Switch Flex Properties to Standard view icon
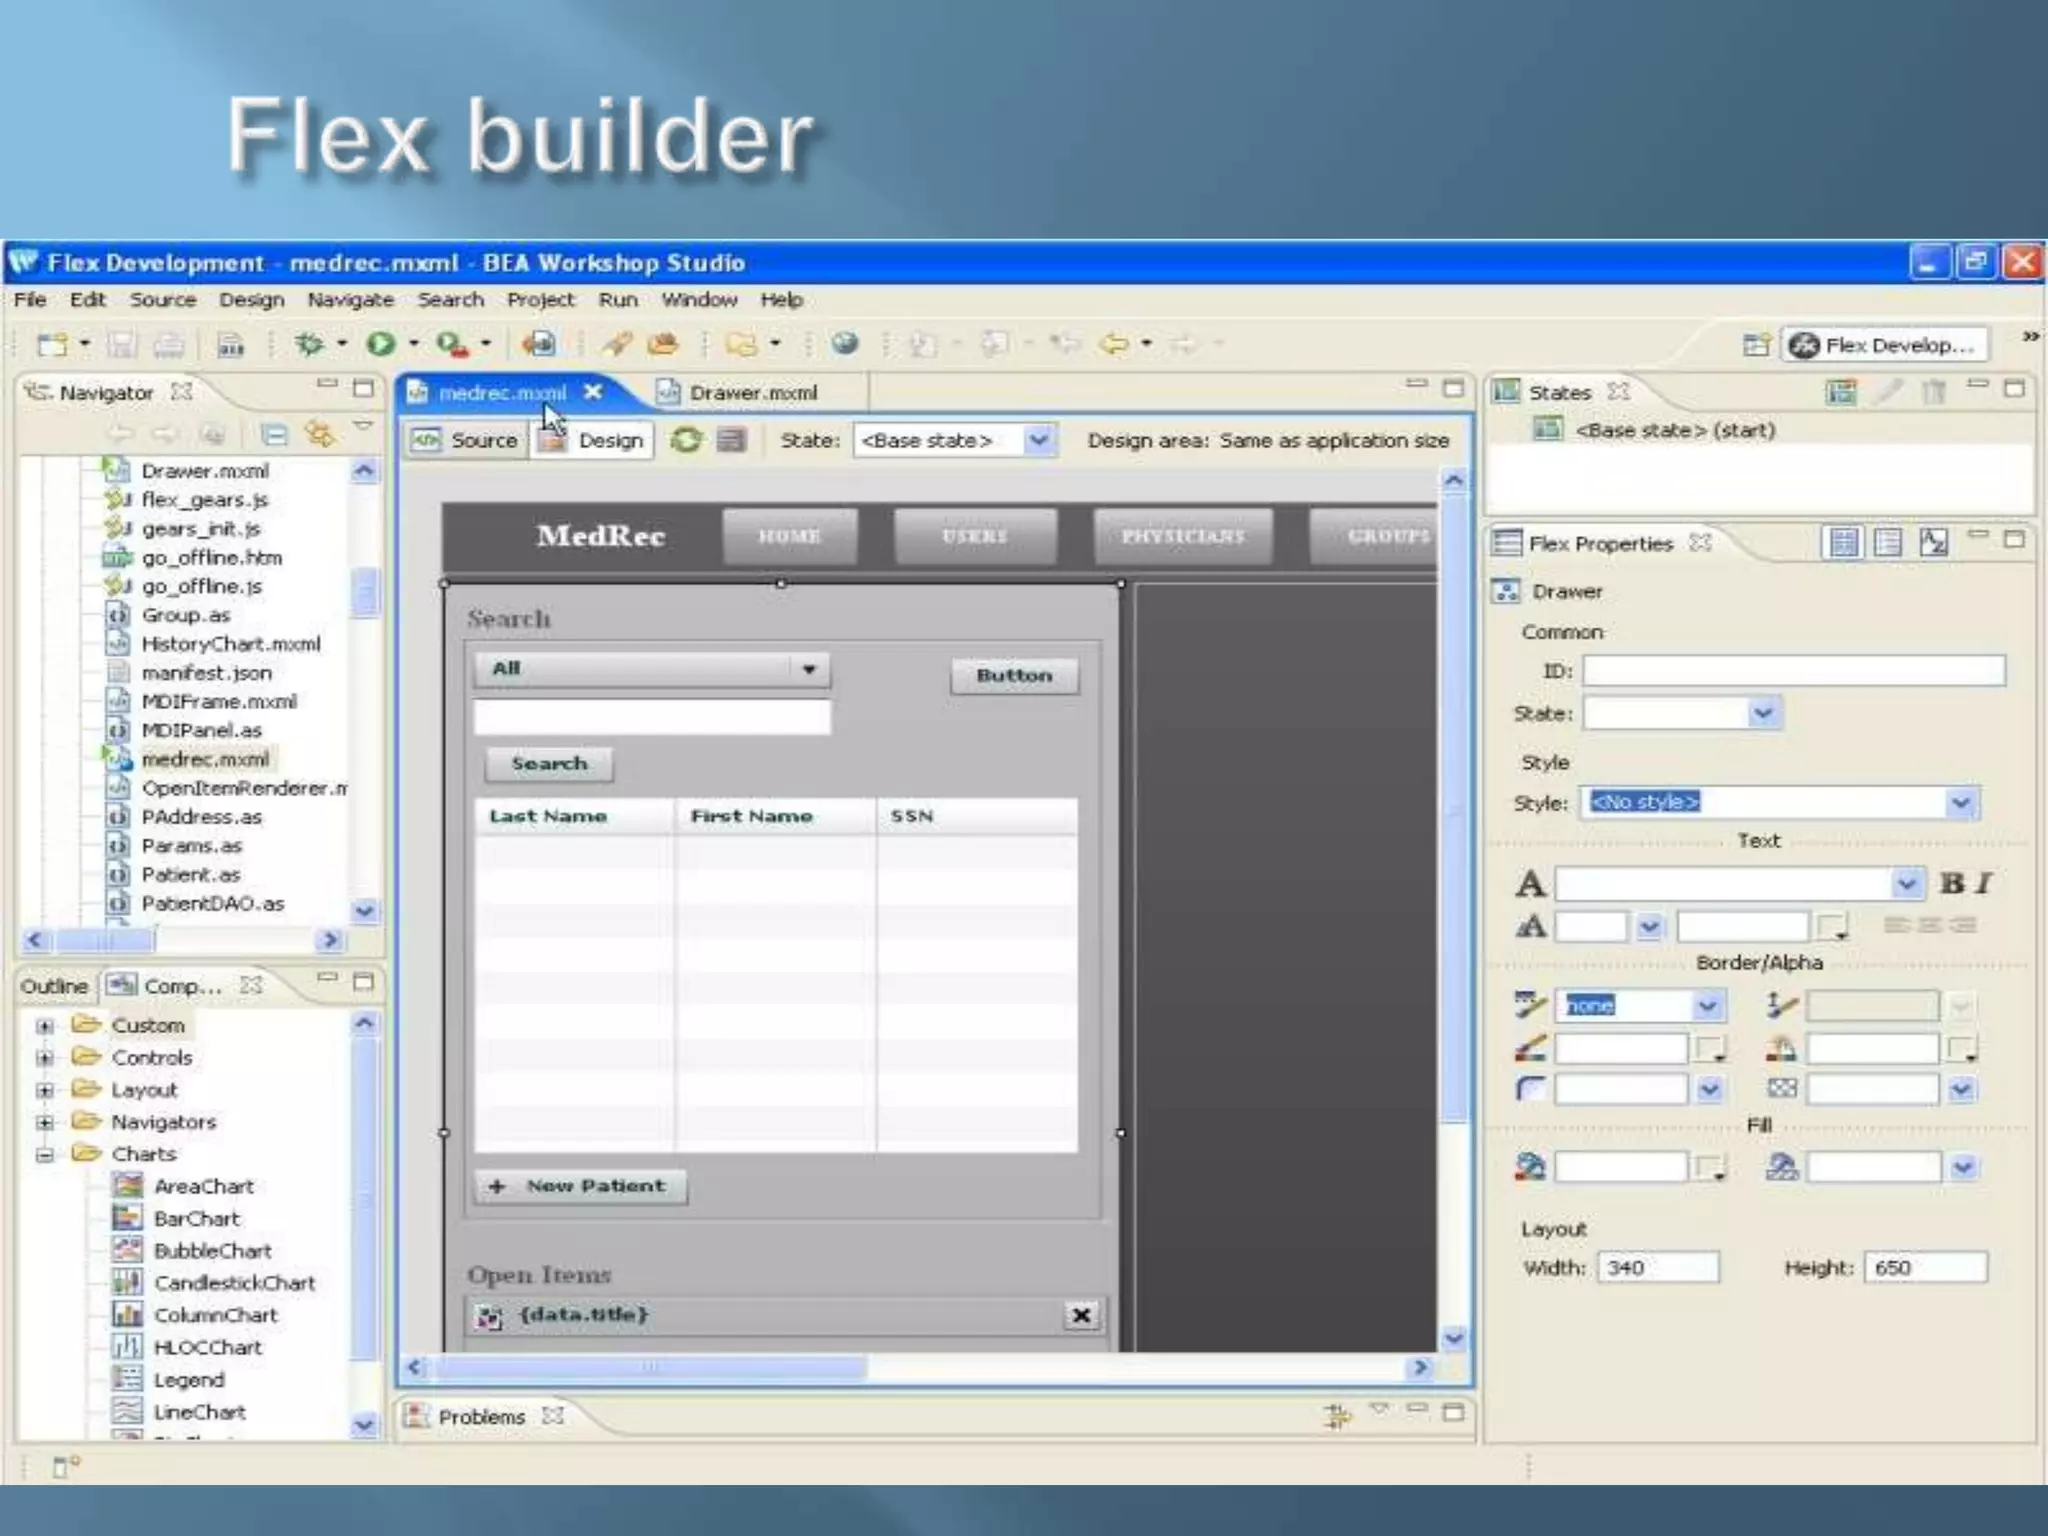The height and width of the screenshot is (1536, 2048). click(x=1843, y=543)
